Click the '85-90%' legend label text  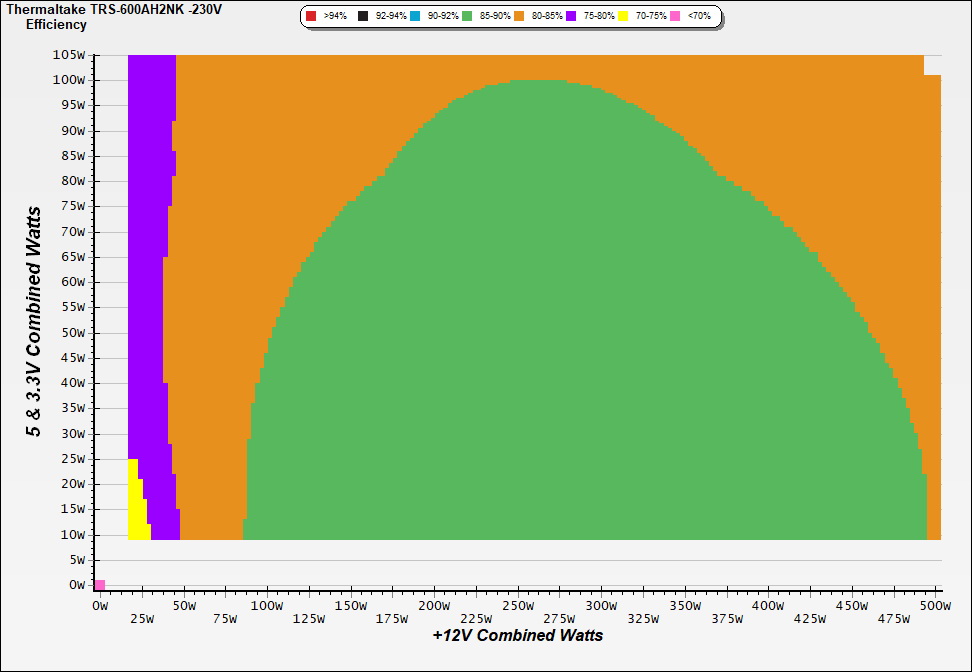(493, 17)
